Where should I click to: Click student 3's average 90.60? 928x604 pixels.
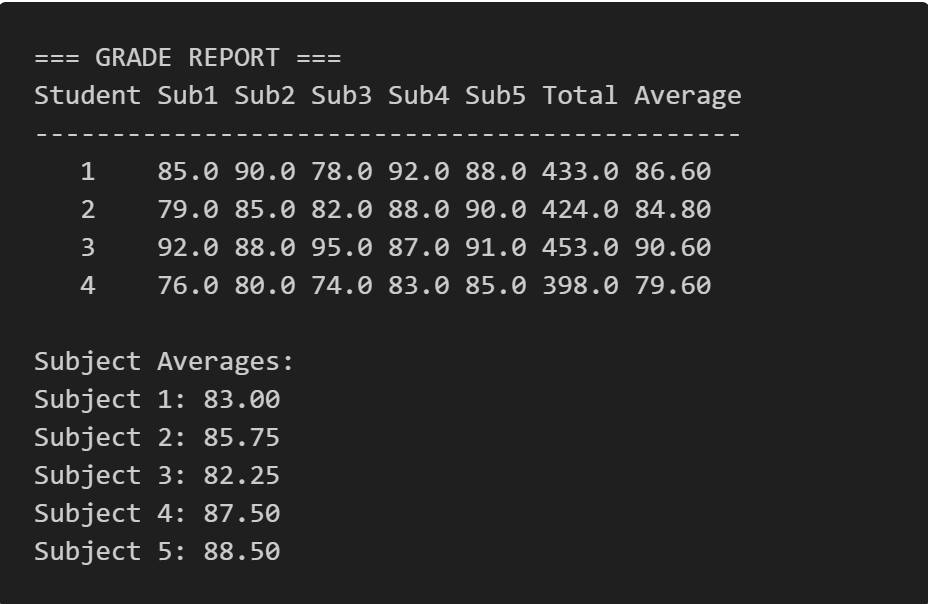[x=672, y=248]
